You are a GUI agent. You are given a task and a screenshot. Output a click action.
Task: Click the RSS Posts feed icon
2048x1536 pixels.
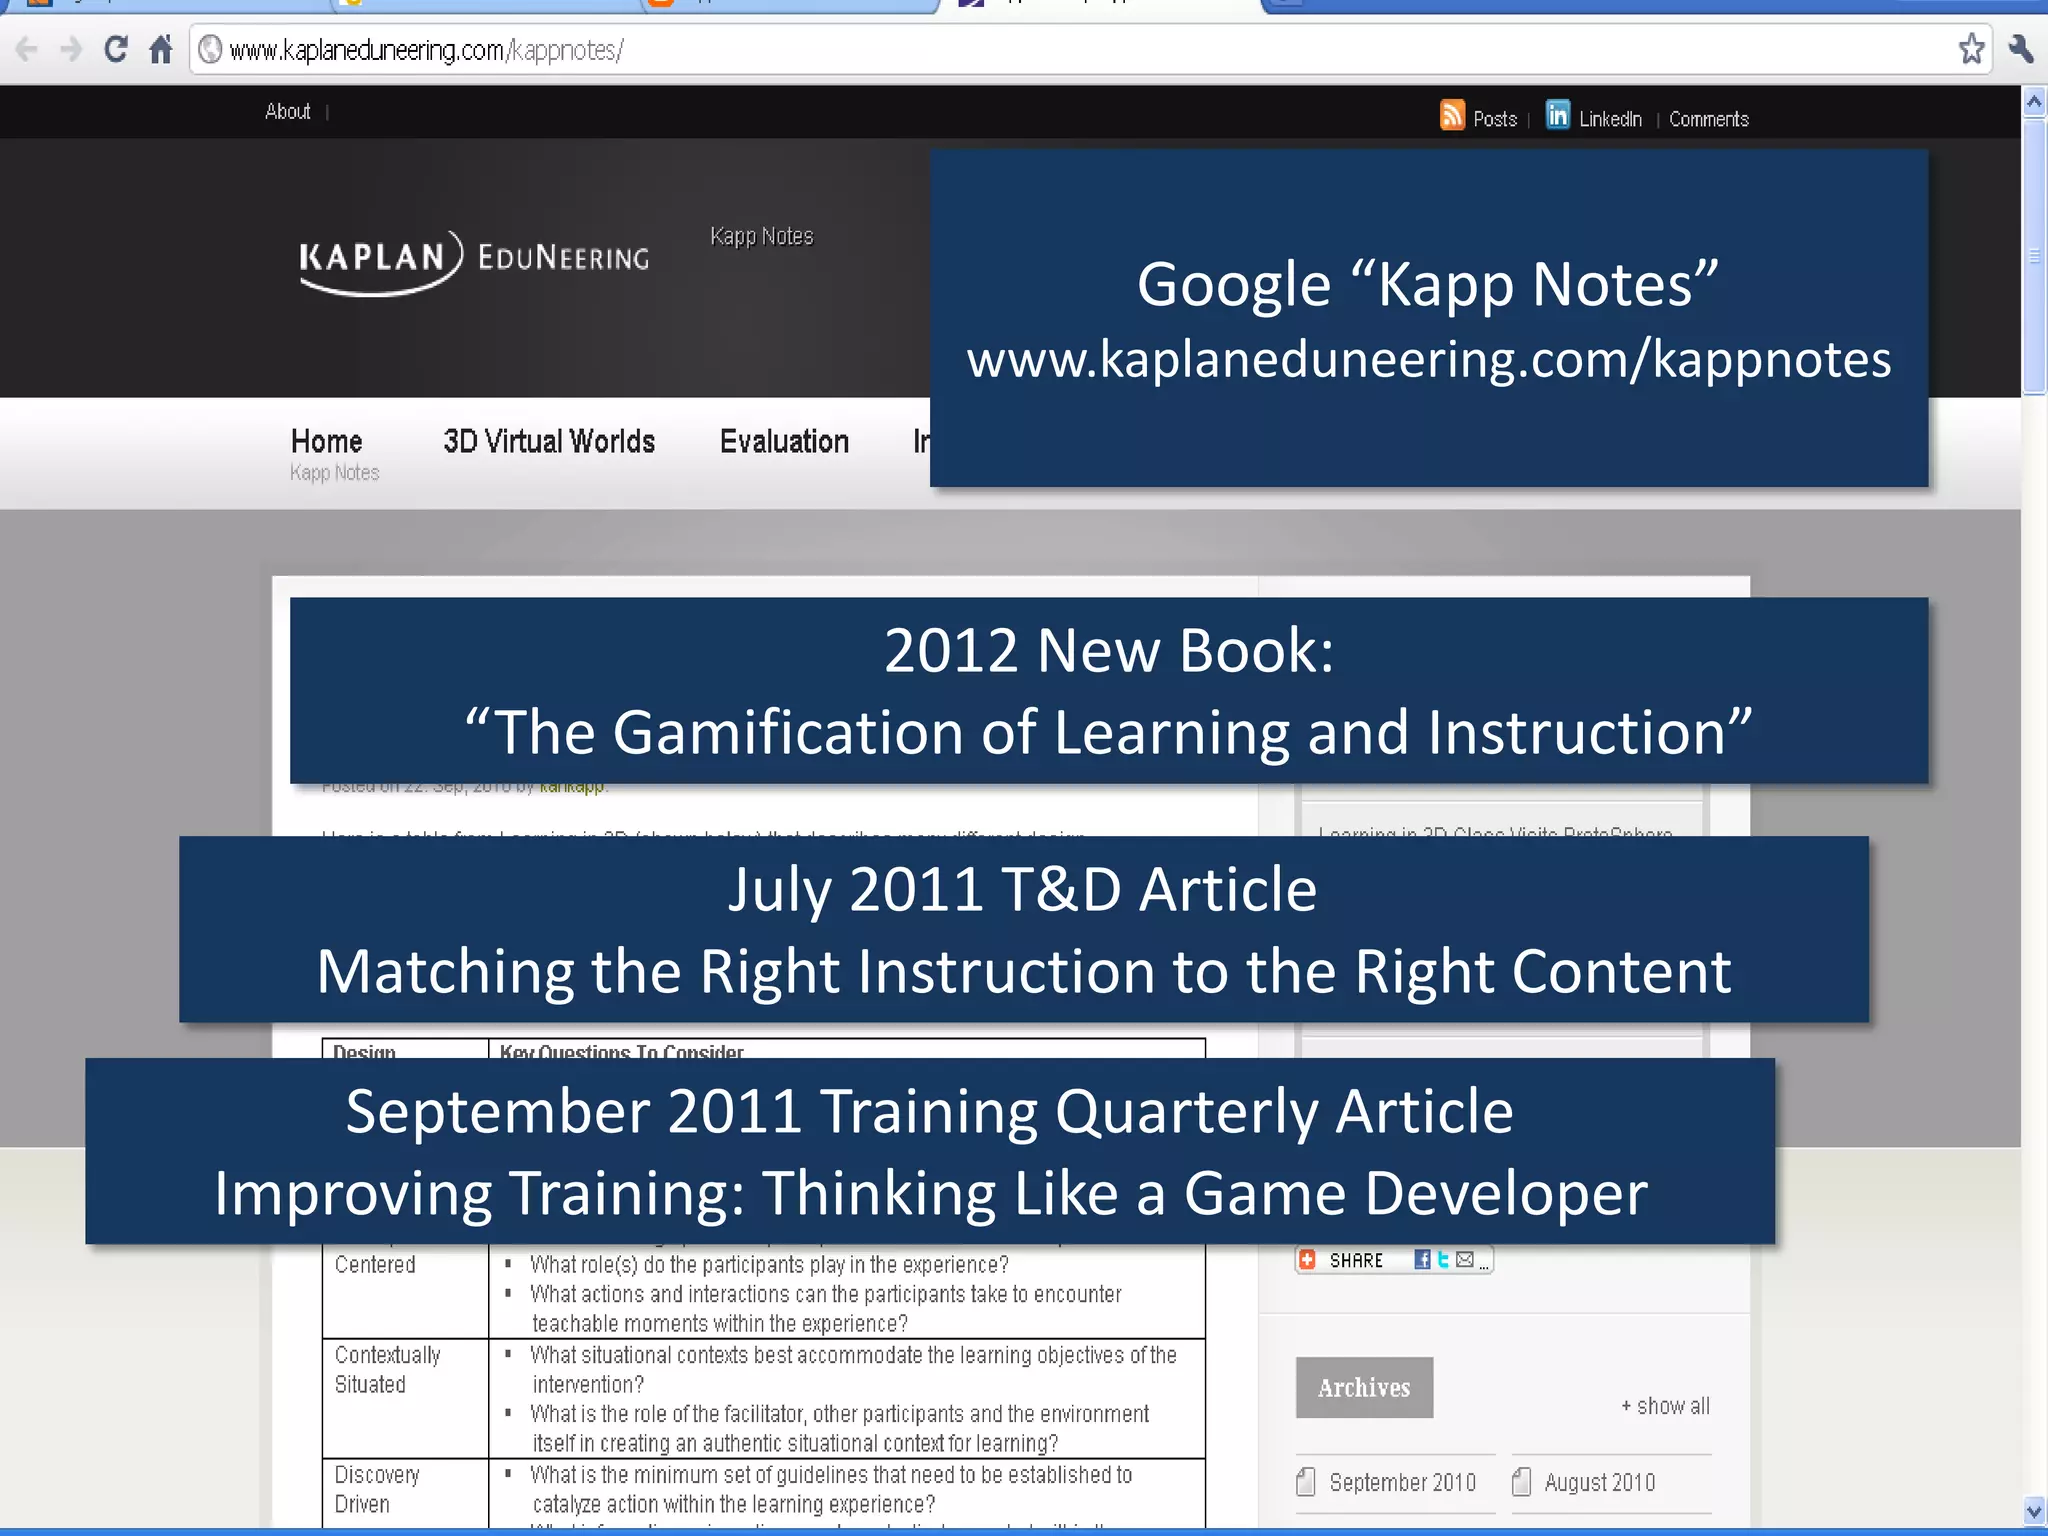click(x=1452, y=115)
